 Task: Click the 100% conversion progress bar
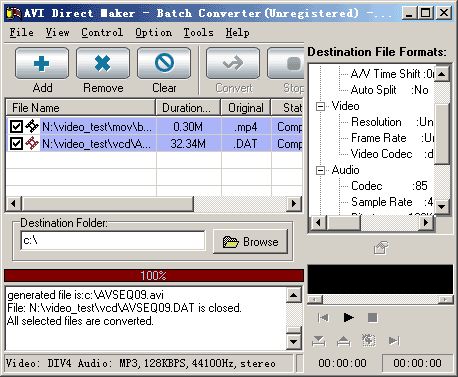154,276
